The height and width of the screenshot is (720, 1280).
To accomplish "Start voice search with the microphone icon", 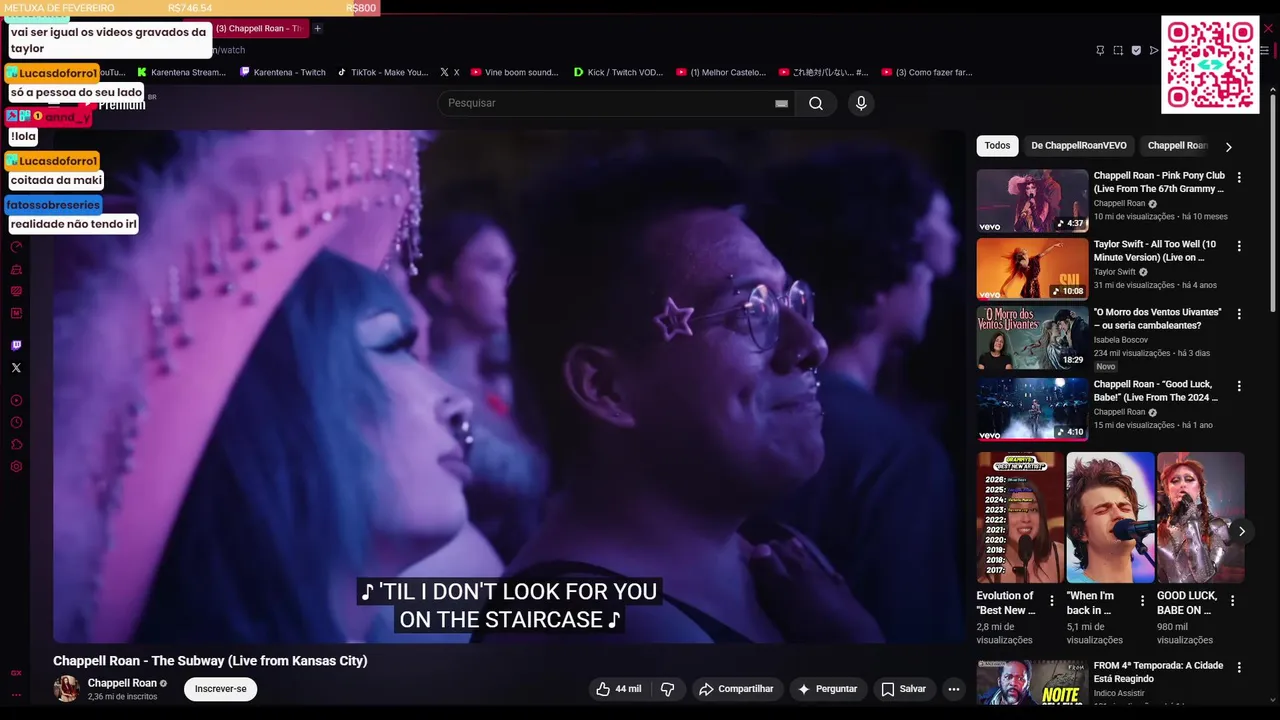I will click(x=861, y=103).
